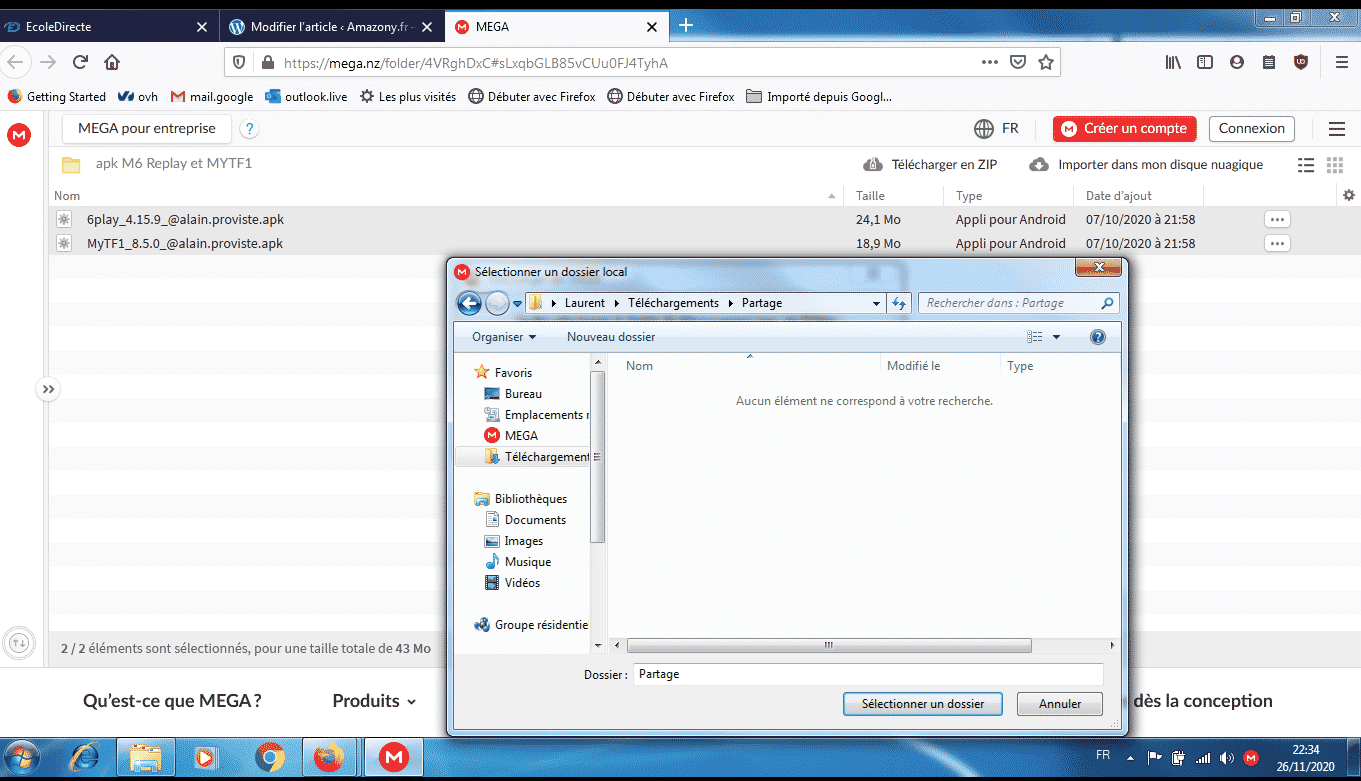Open options for MyTF1_8.5.0 file
Image resolution: width=1361 pixels, height=781 pixels.
click(x=1277, y=243)
